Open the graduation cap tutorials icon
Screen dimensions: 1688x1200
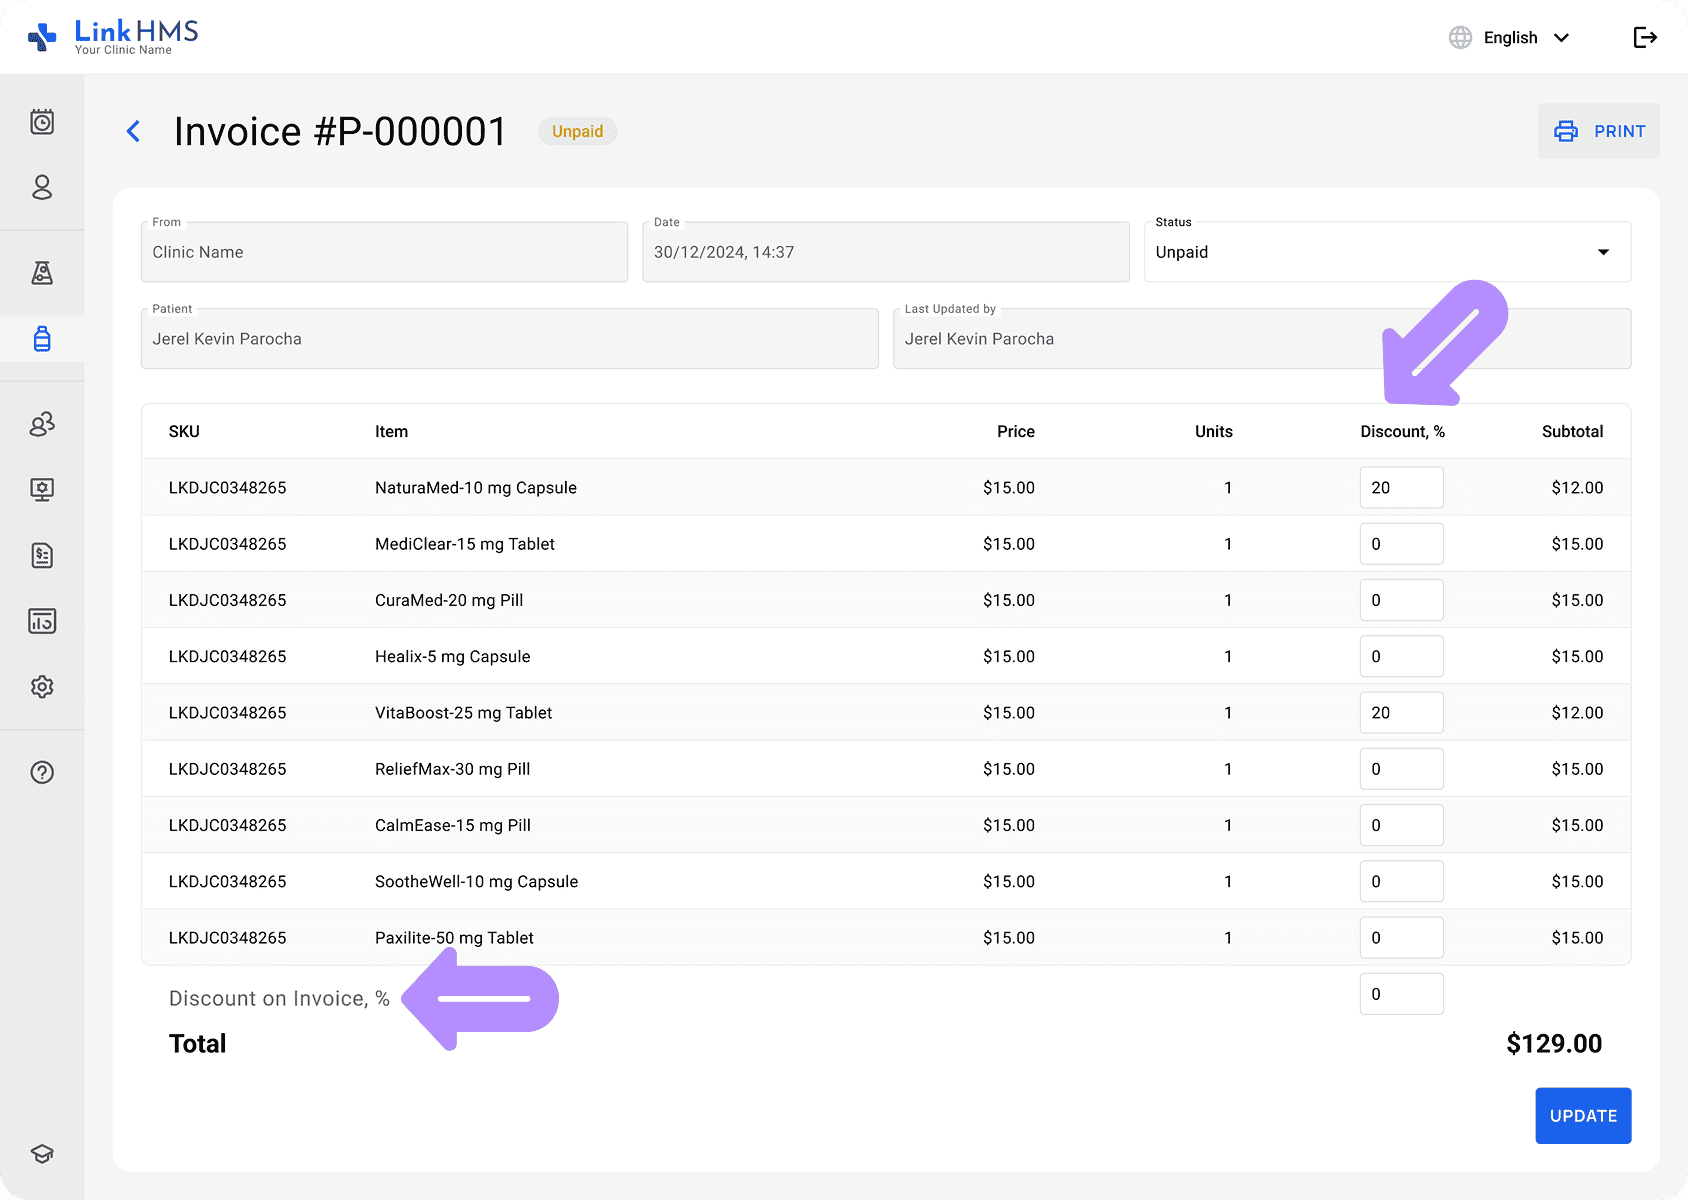42,1154
